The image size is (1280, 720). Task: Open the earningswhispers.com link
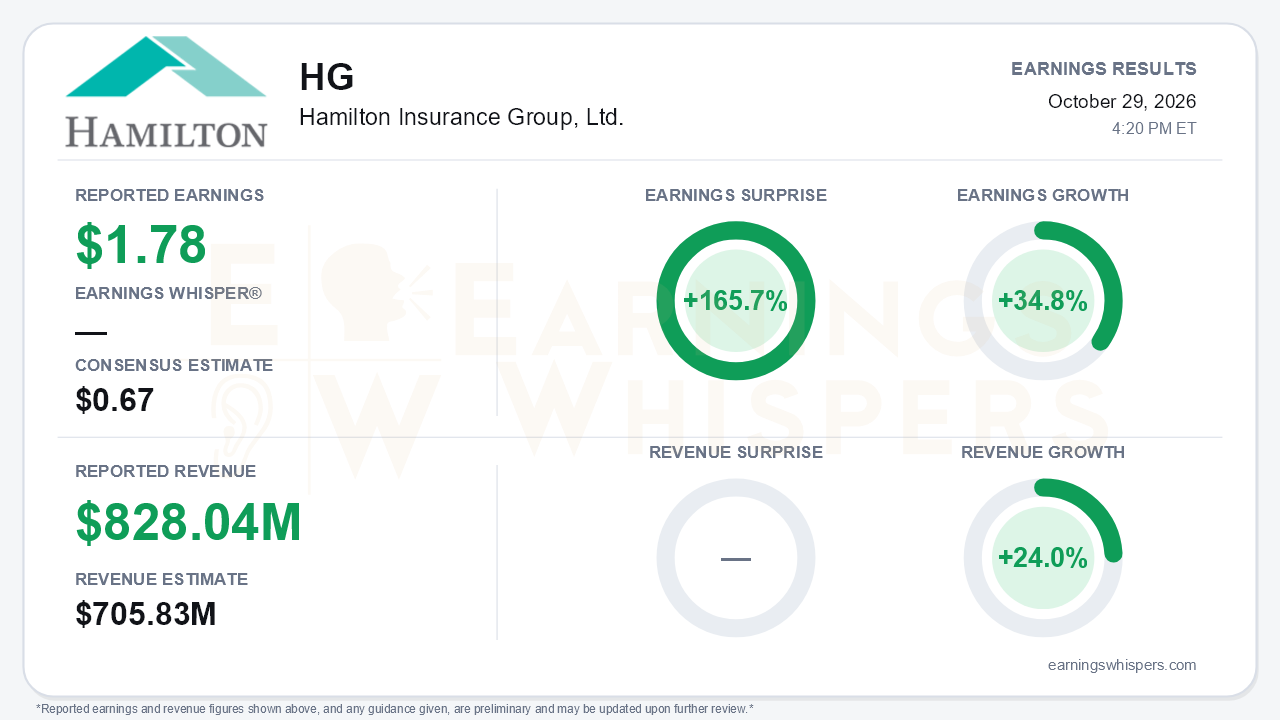[x=1122, y=665]
